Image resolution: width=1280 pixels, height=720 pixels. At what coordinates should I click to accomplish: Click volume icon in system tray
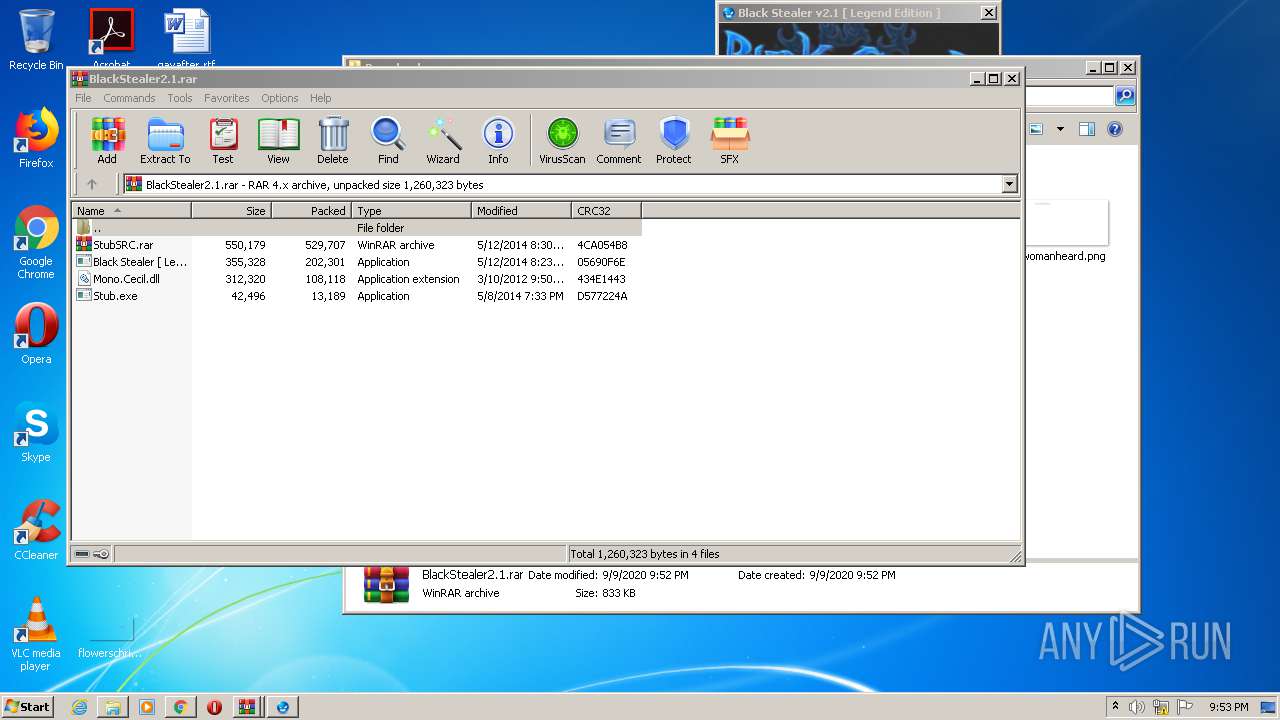(x=1137, y=707)
